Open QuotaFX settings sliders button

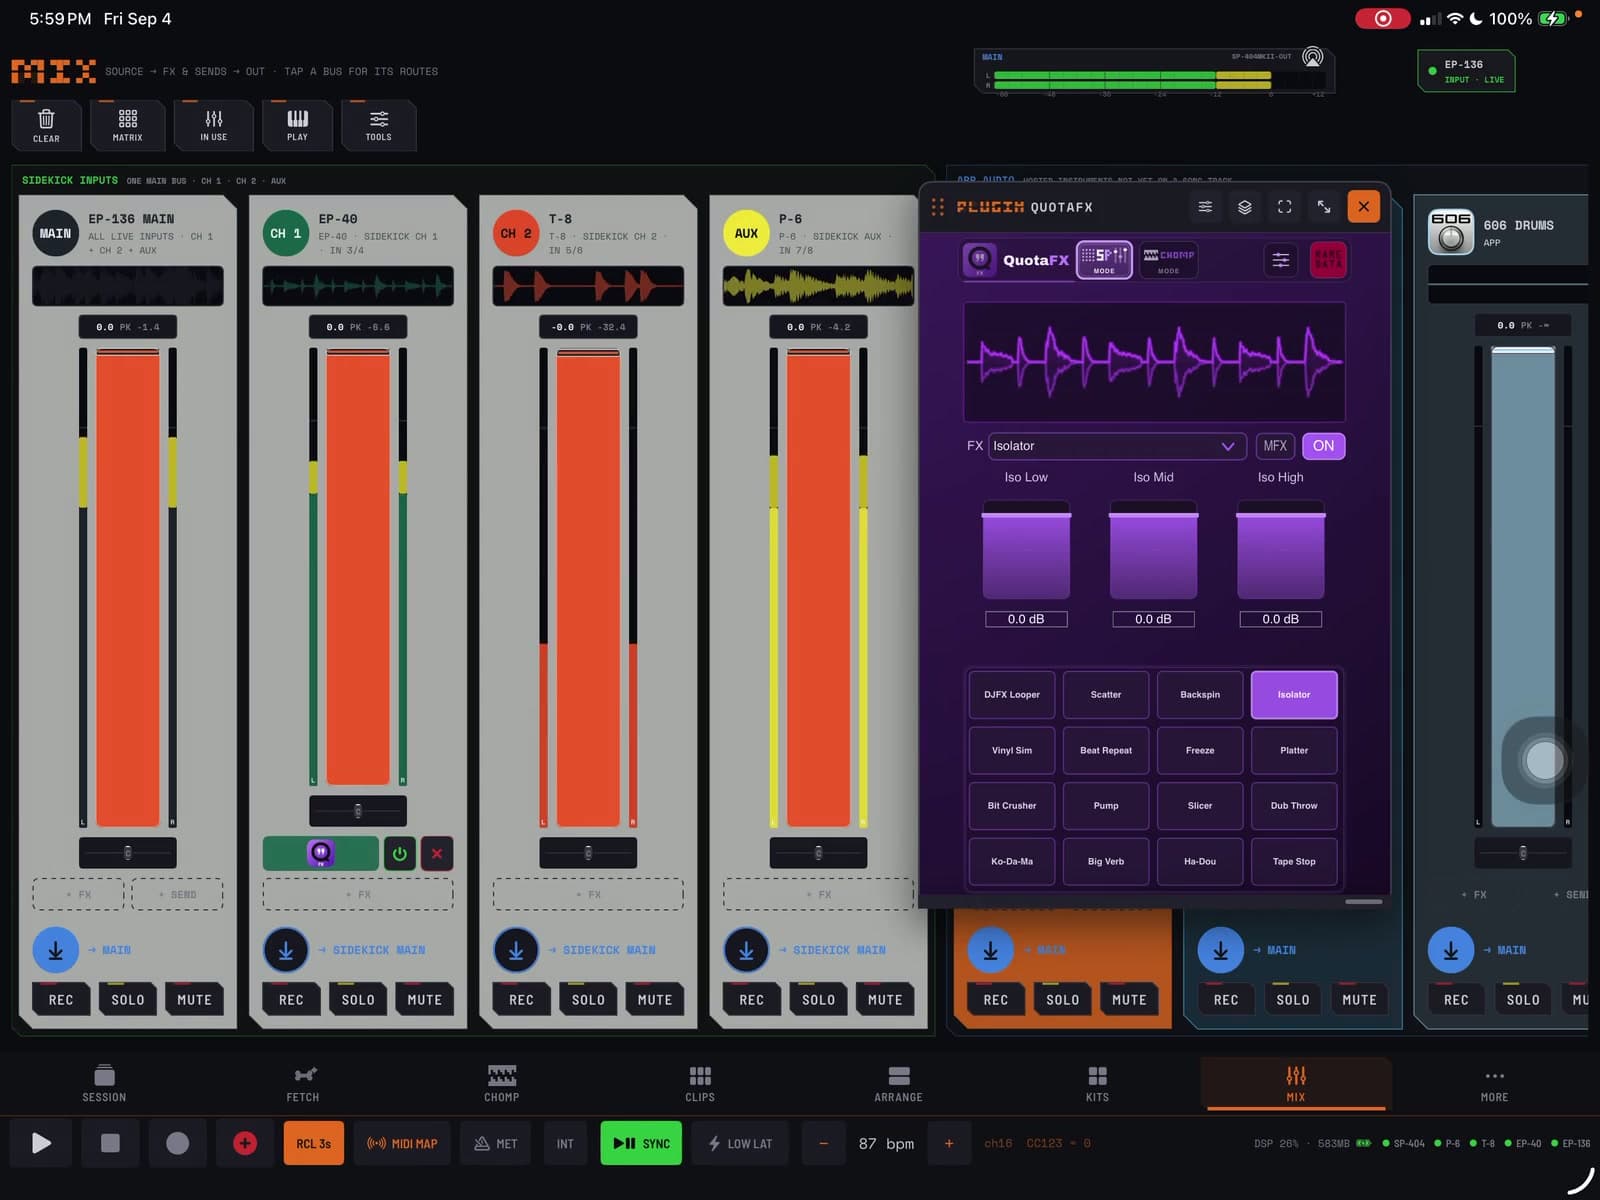tap(1280, 260)
